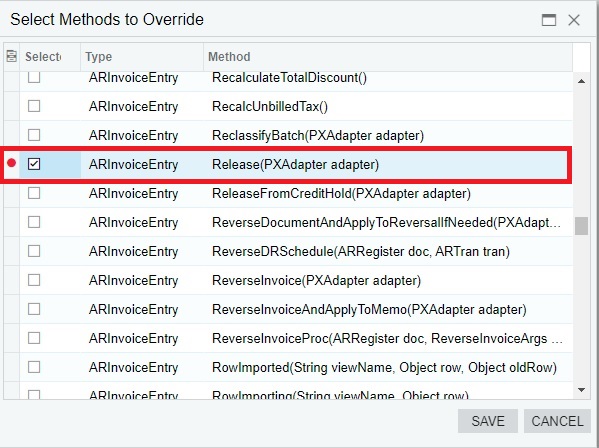Click the SAVE button
The image size is (599, 448).
[488, 421]
